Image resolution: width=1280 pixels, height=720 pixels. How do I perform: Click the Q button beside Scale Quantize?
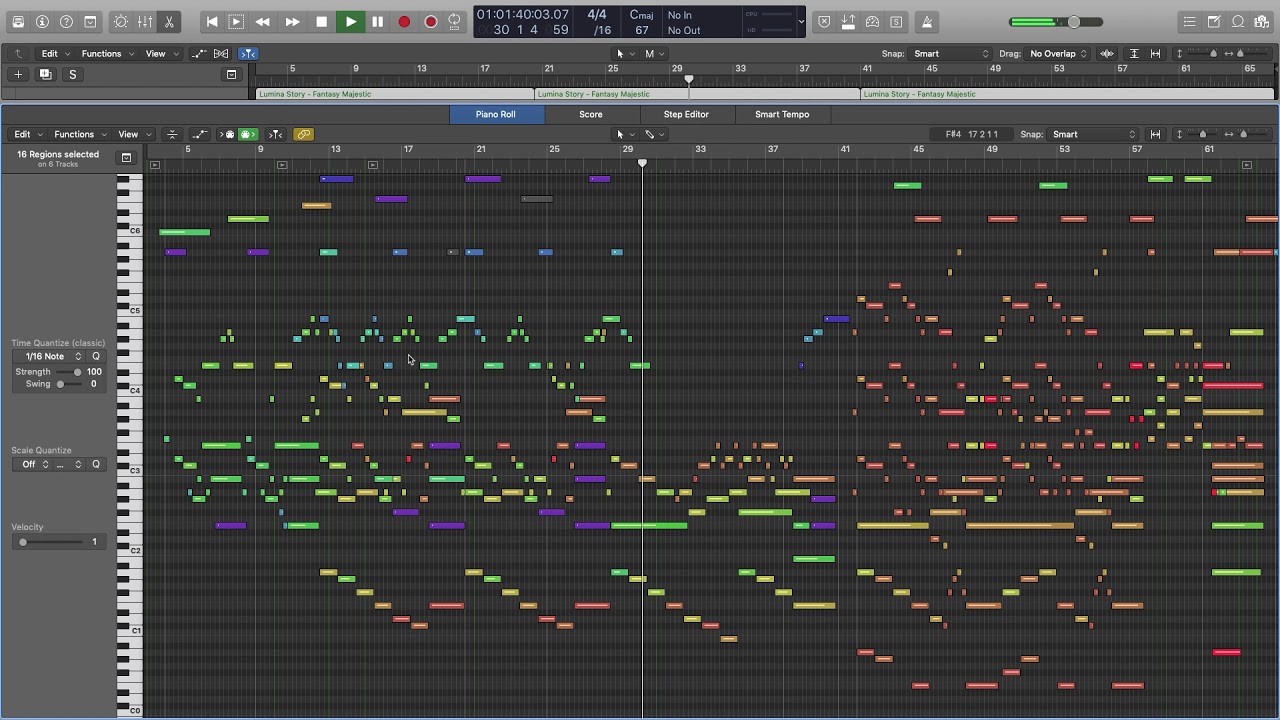96,464
